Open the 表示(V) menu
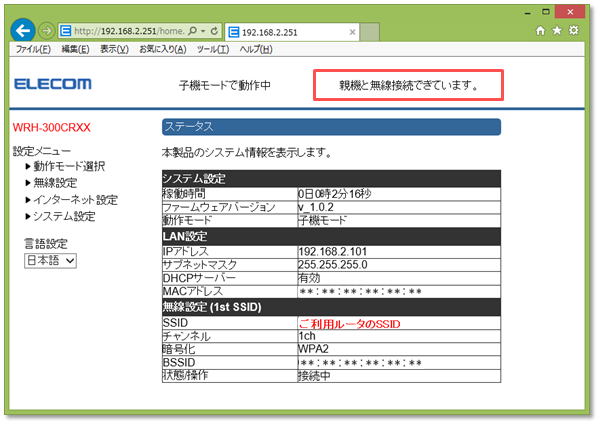The image size is (600, 425). point(114,49)
